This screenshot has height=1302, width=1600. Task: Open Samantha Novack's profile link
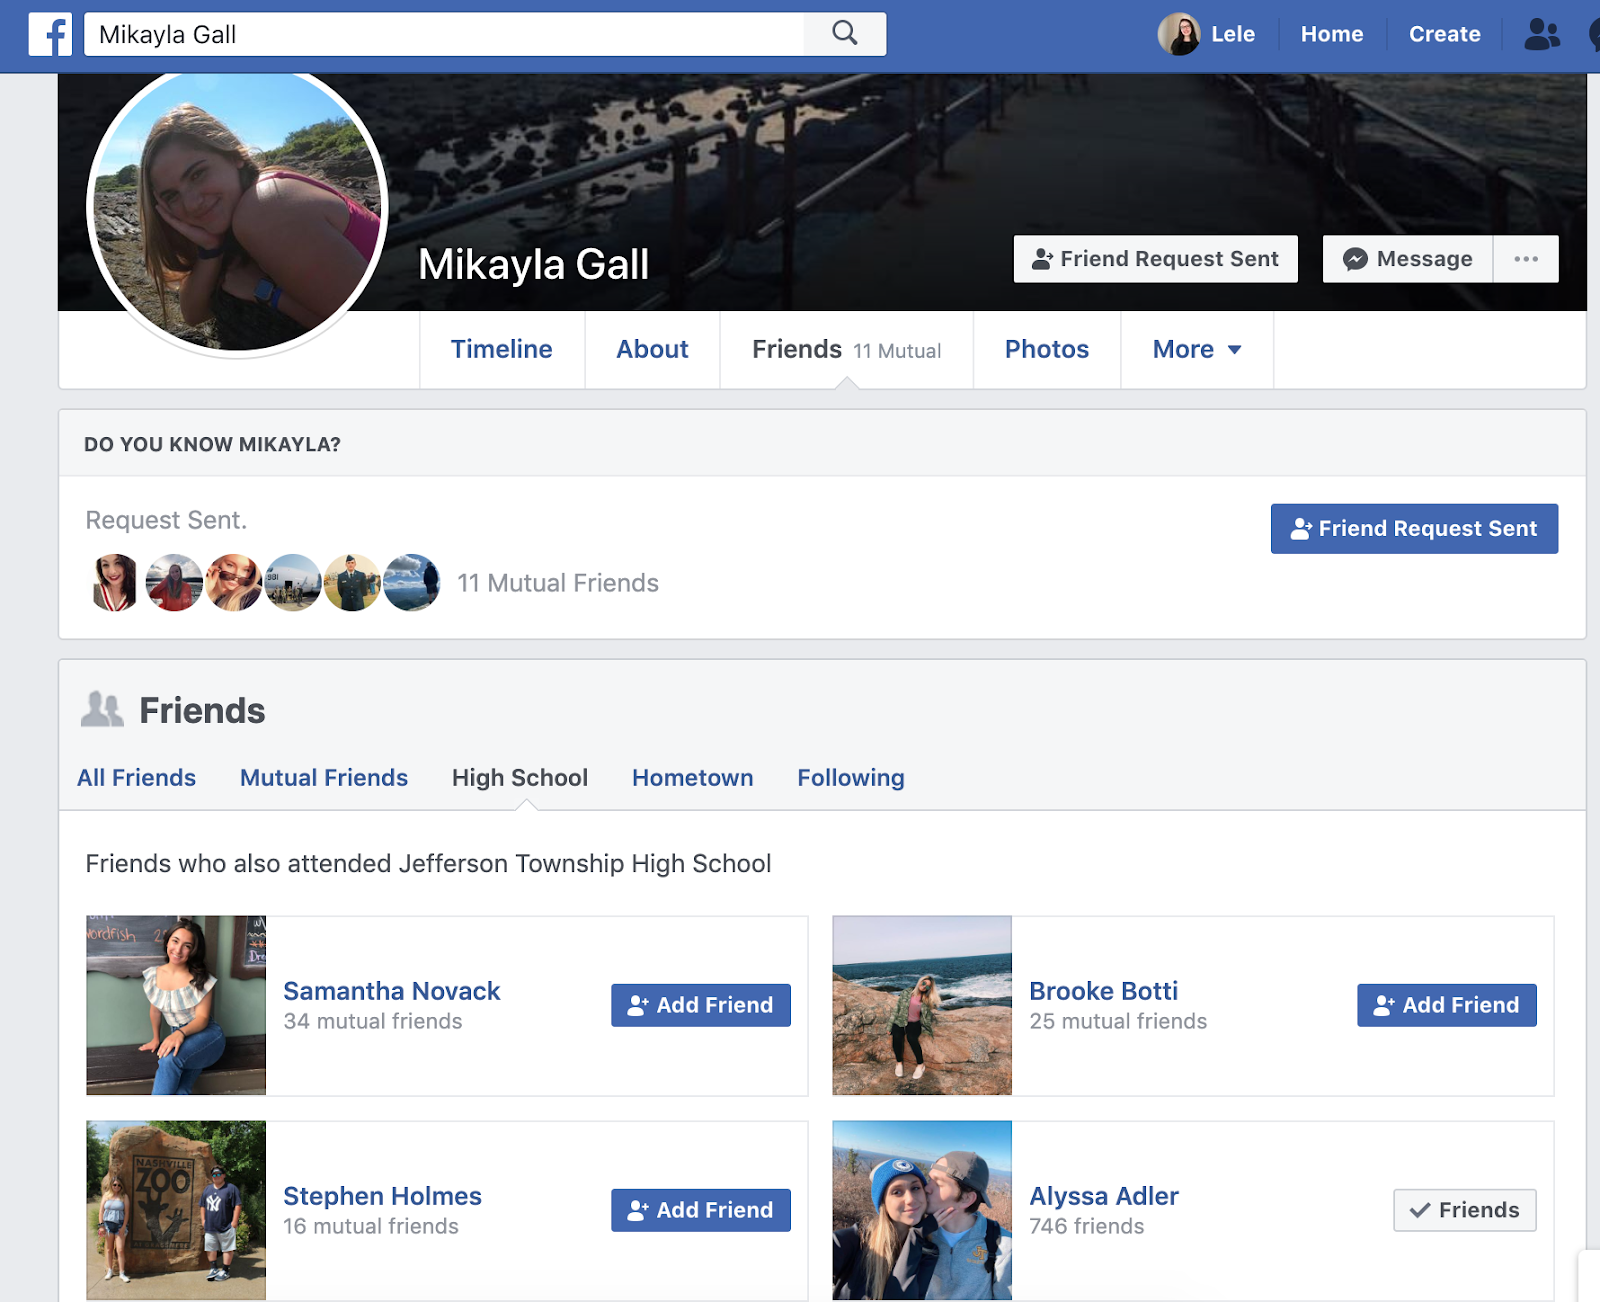(x=392, y=991)
